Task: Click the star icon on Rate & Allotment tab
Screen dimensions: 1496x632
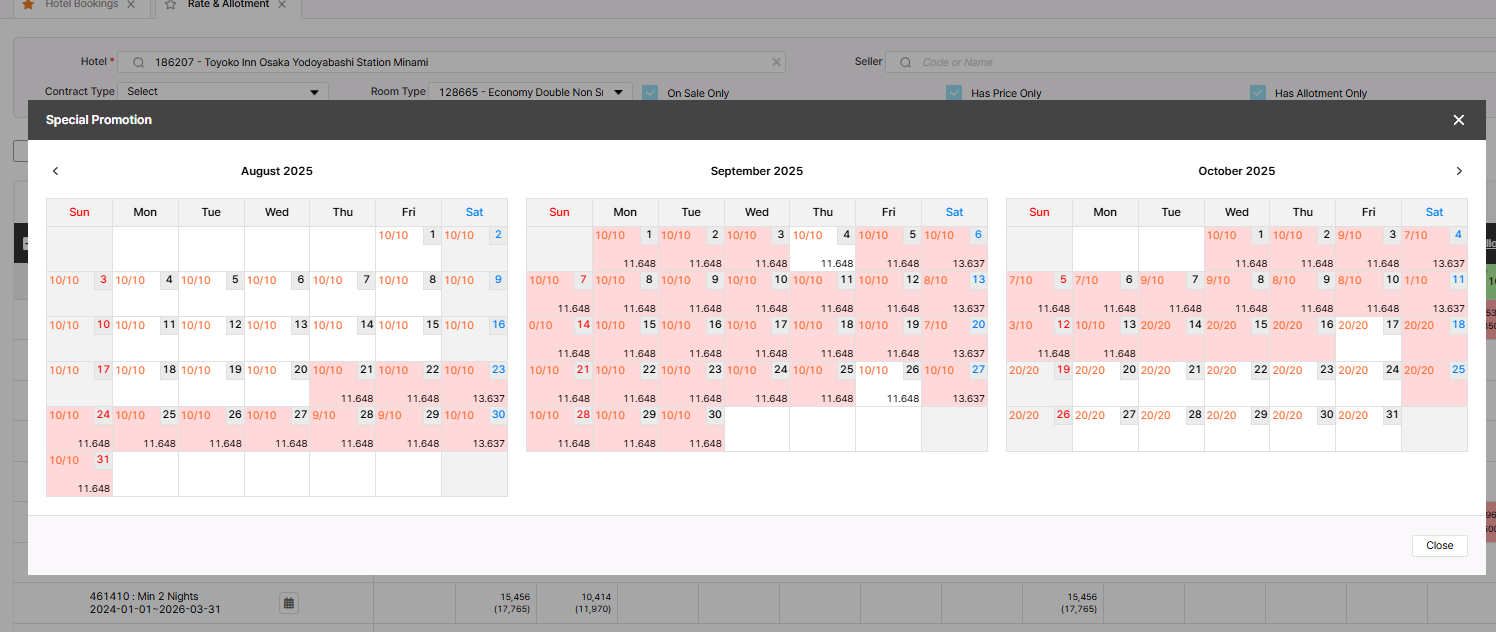Action: click(170, 5)
